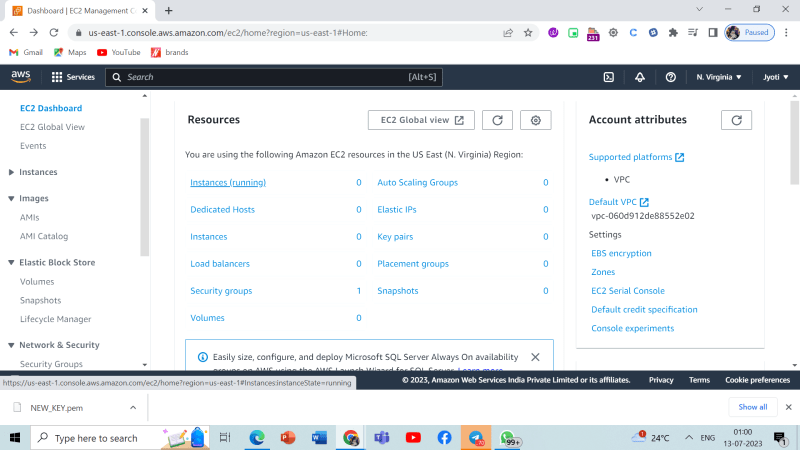Image resolution: width=800 pixels, height=450 pixels.
Task: Click the sidebar vertical scrollbar
Action: (x=144, y=187)
